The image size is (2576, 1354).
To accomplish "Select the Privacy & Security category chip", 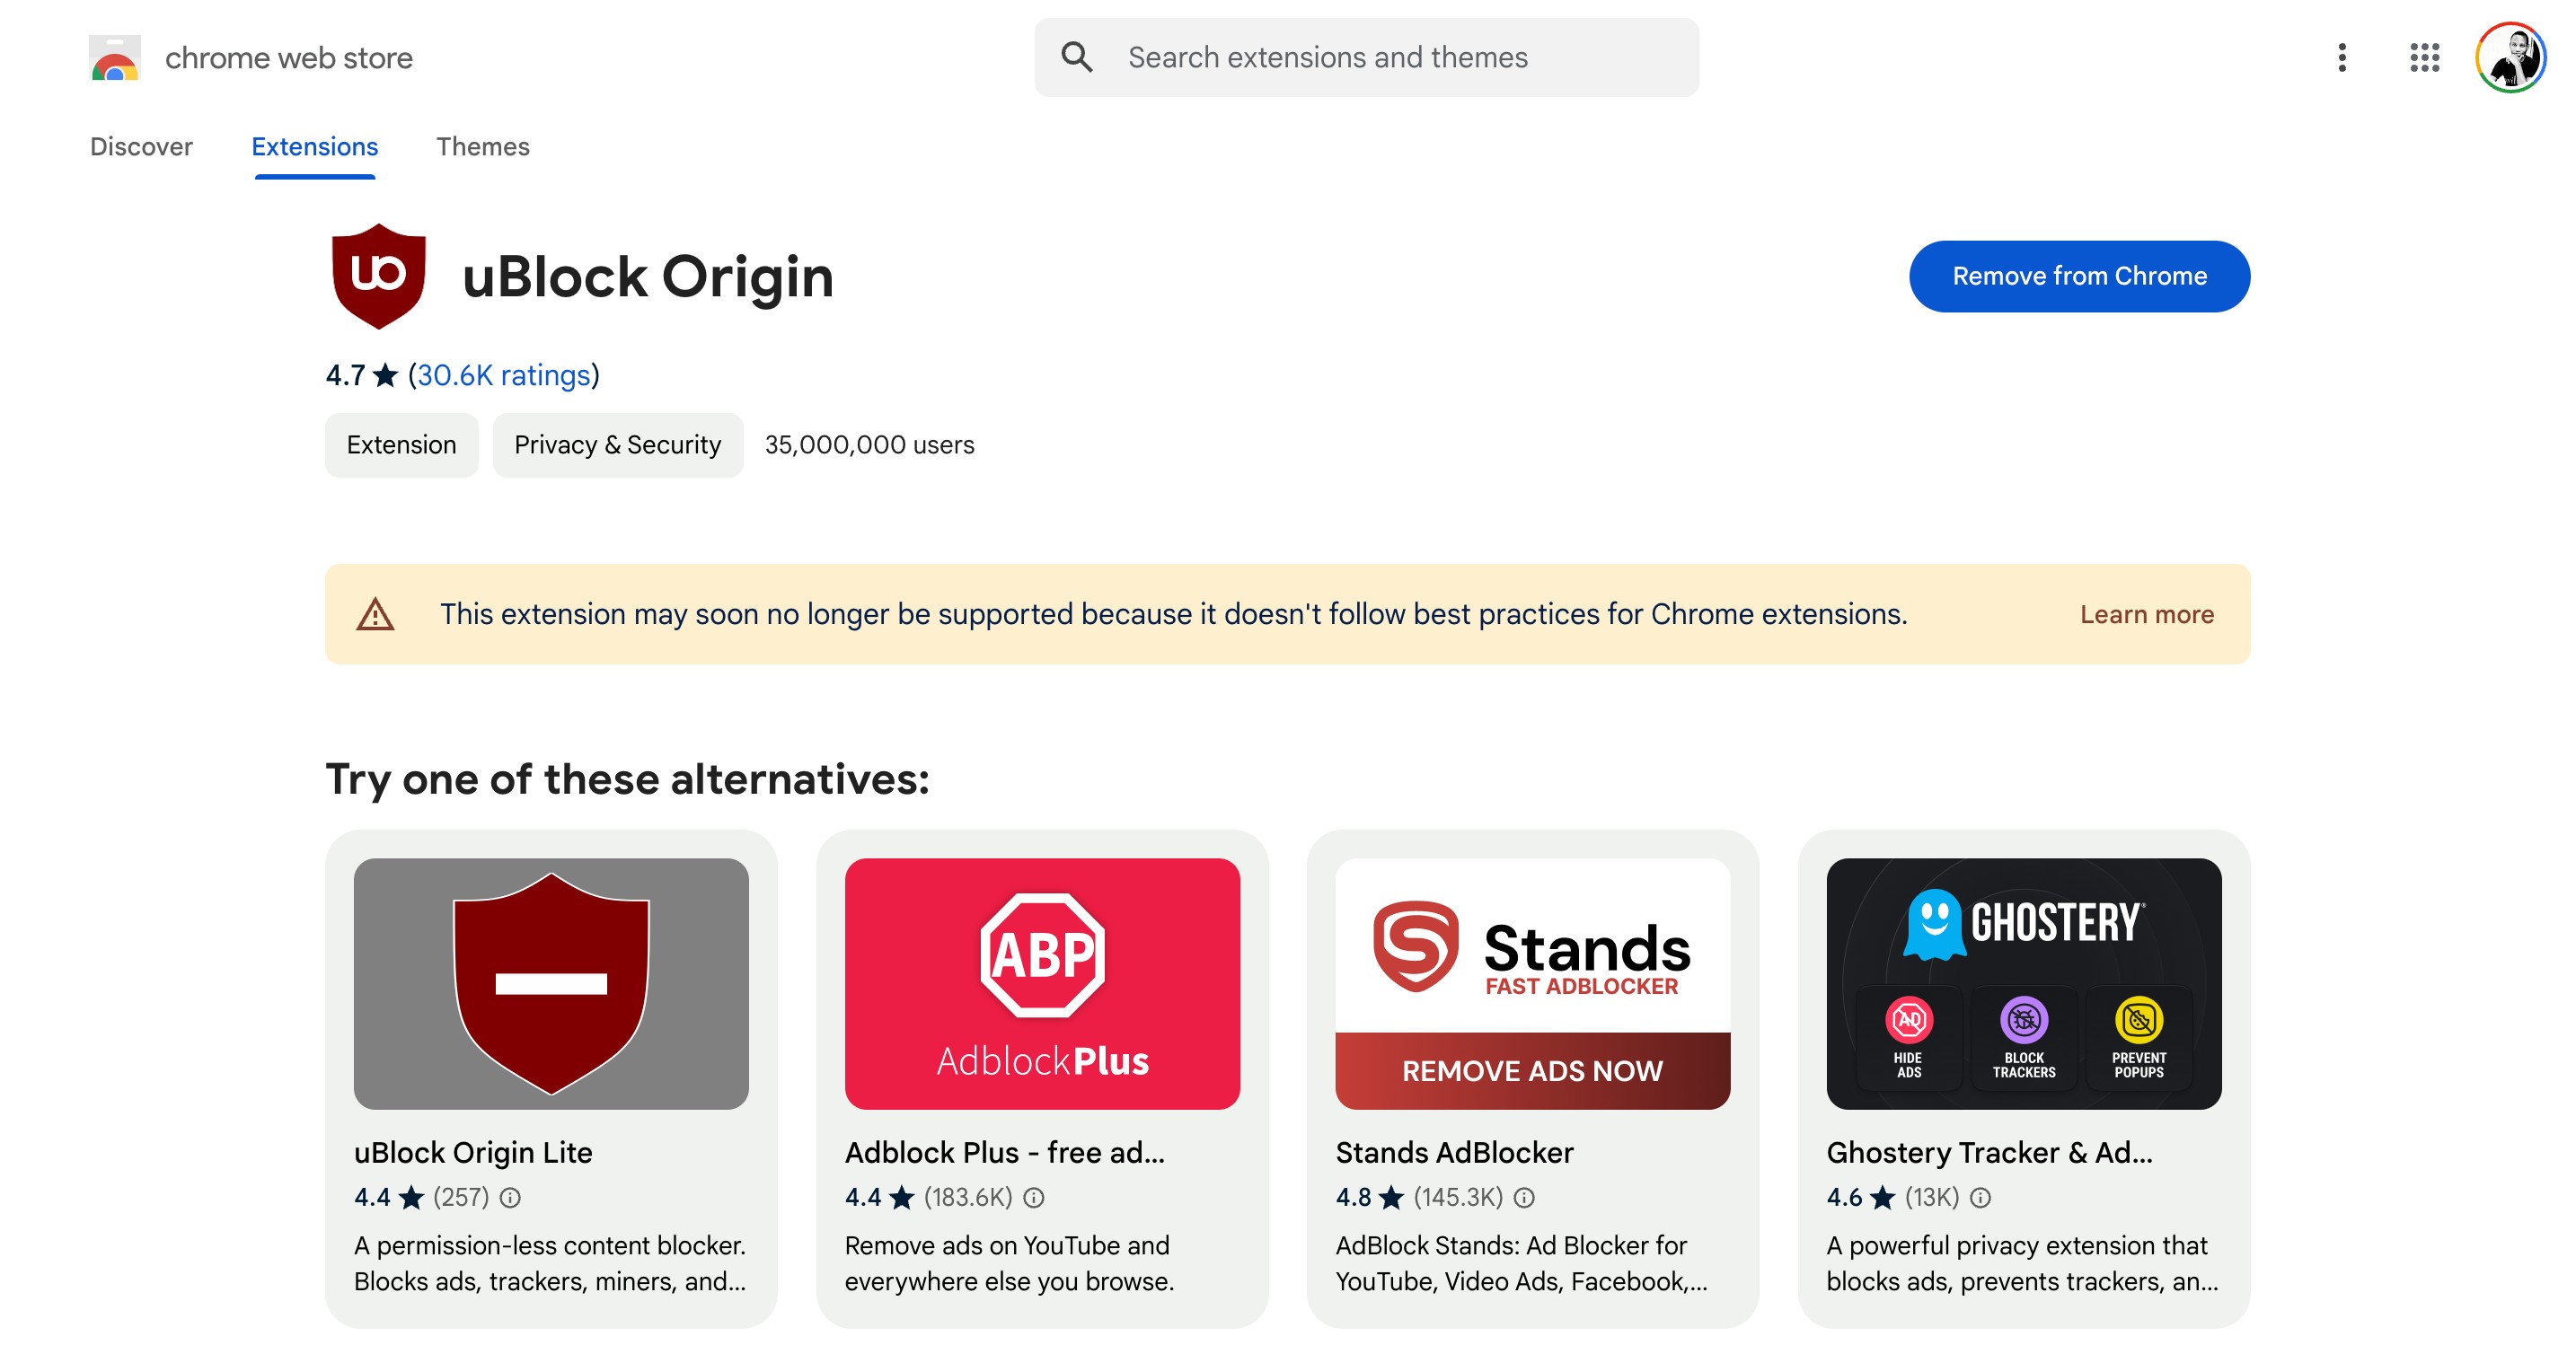I will tap(617, 445).
